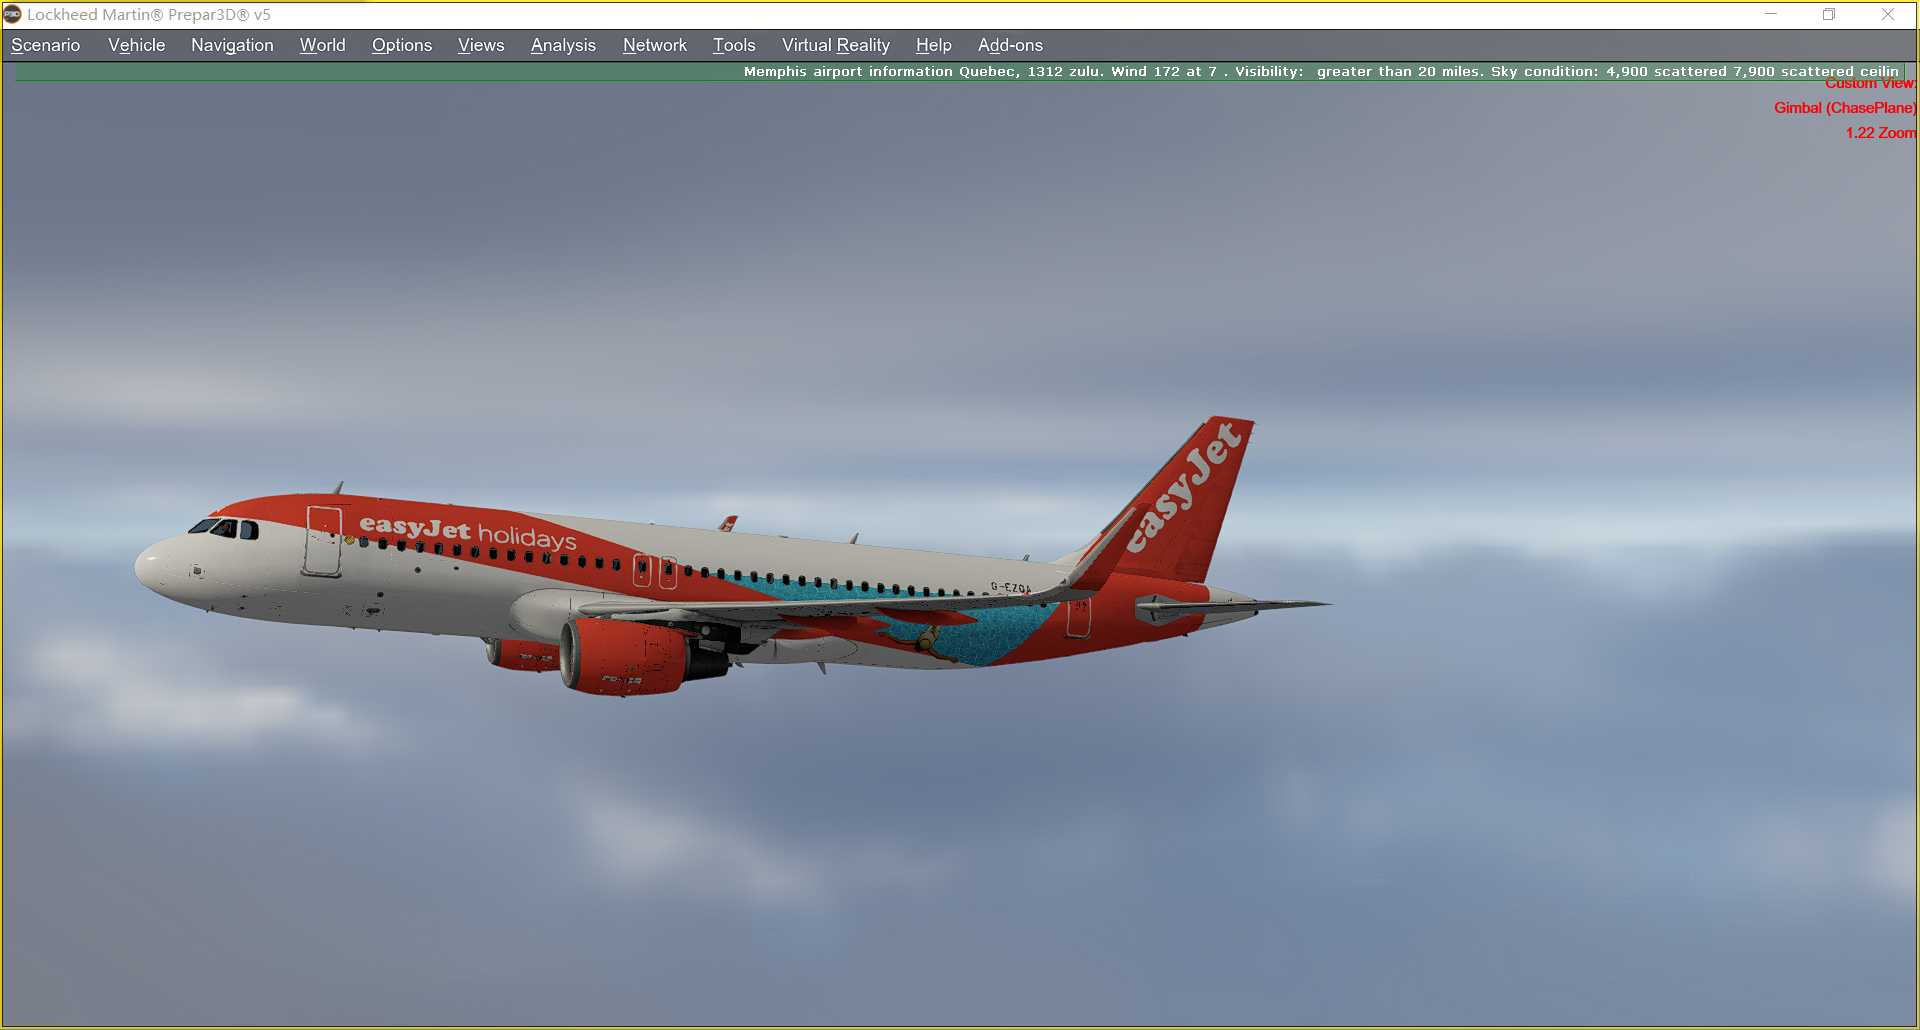Open the Scenario menu

click(x=44, y=45)
